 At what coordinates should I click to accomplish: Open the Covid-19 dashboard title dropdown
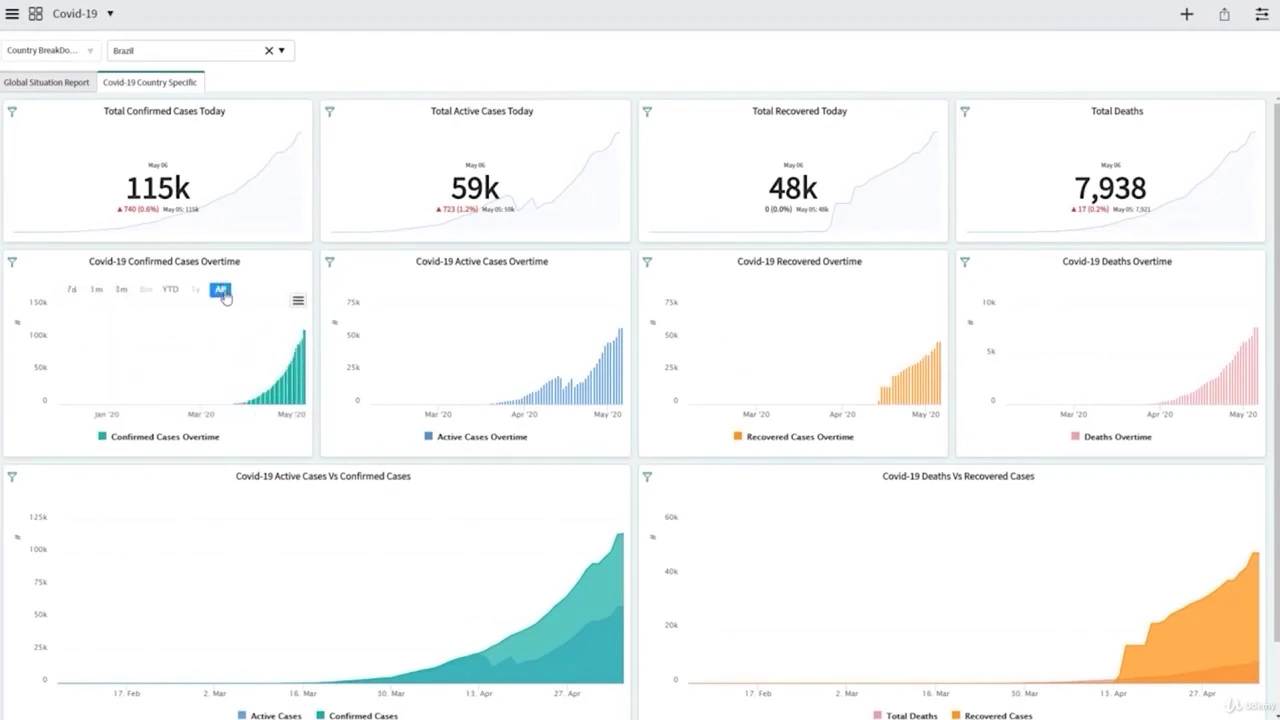pos(108,13)
